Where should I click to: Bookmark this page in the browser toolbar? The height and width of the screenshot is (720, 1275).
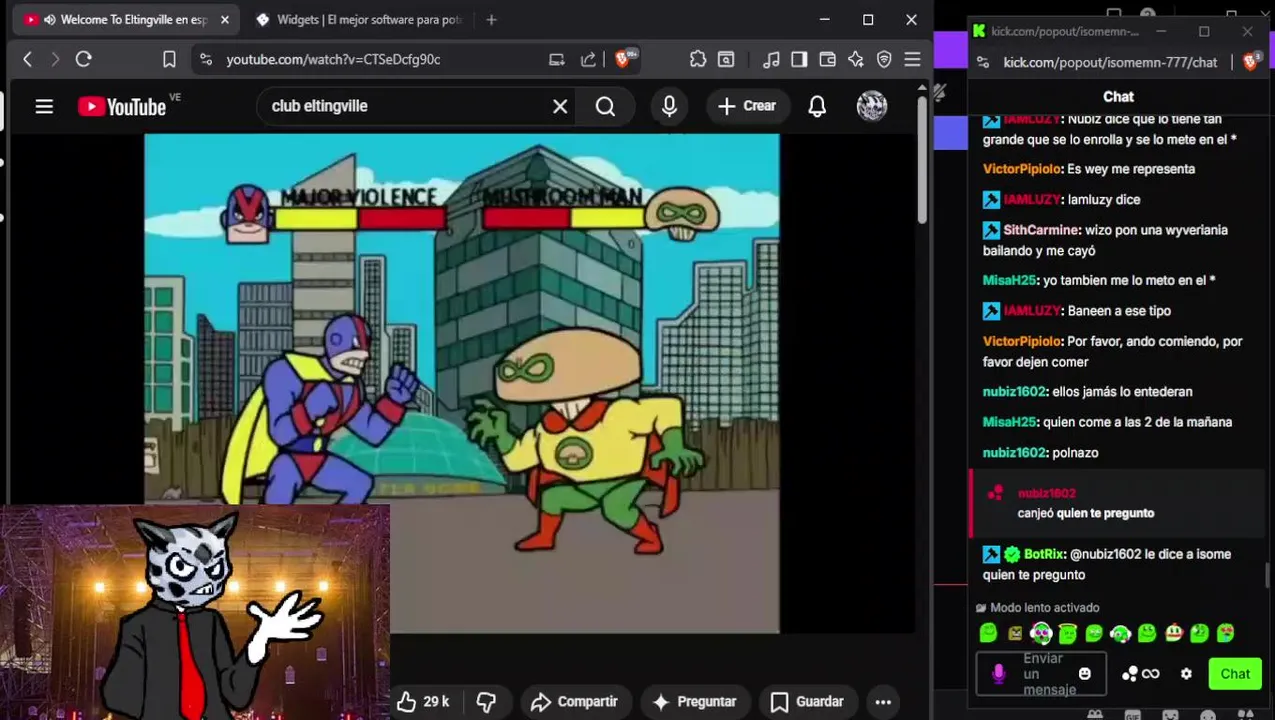coord(169,60)
